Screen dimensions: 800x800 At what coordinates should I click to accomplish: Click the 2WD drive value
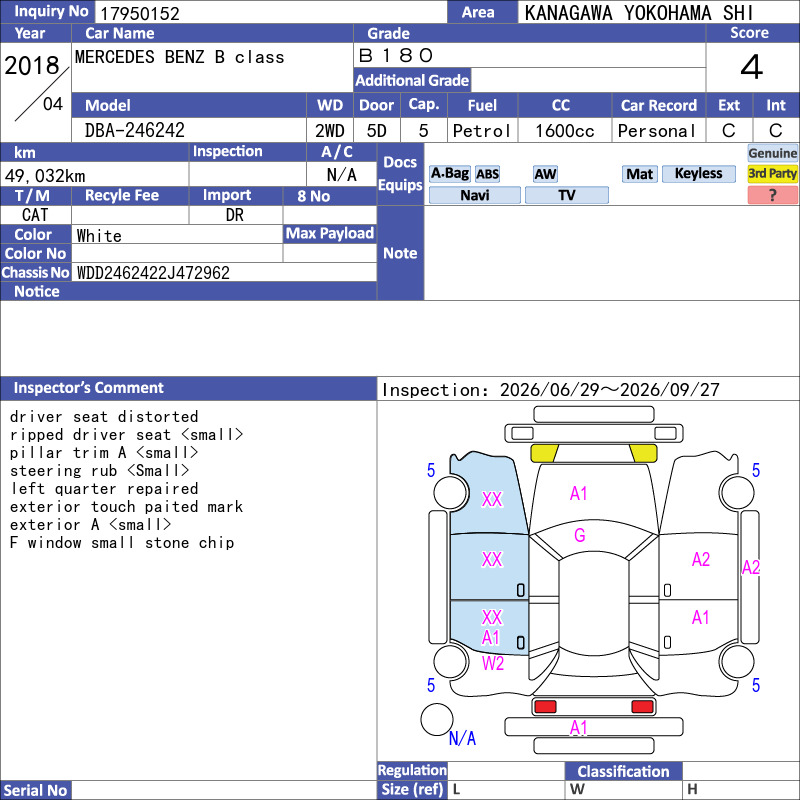[x=330, y=131]
